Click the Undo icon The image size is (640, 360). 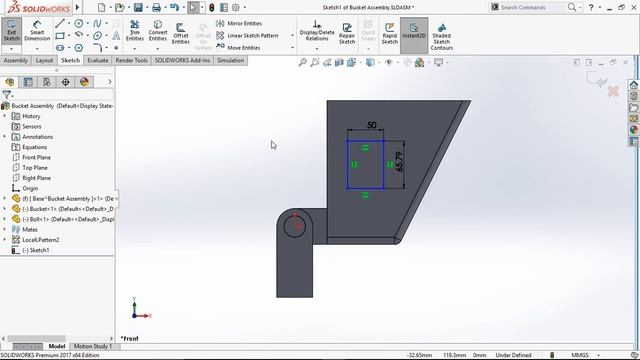tap(174, 7)
